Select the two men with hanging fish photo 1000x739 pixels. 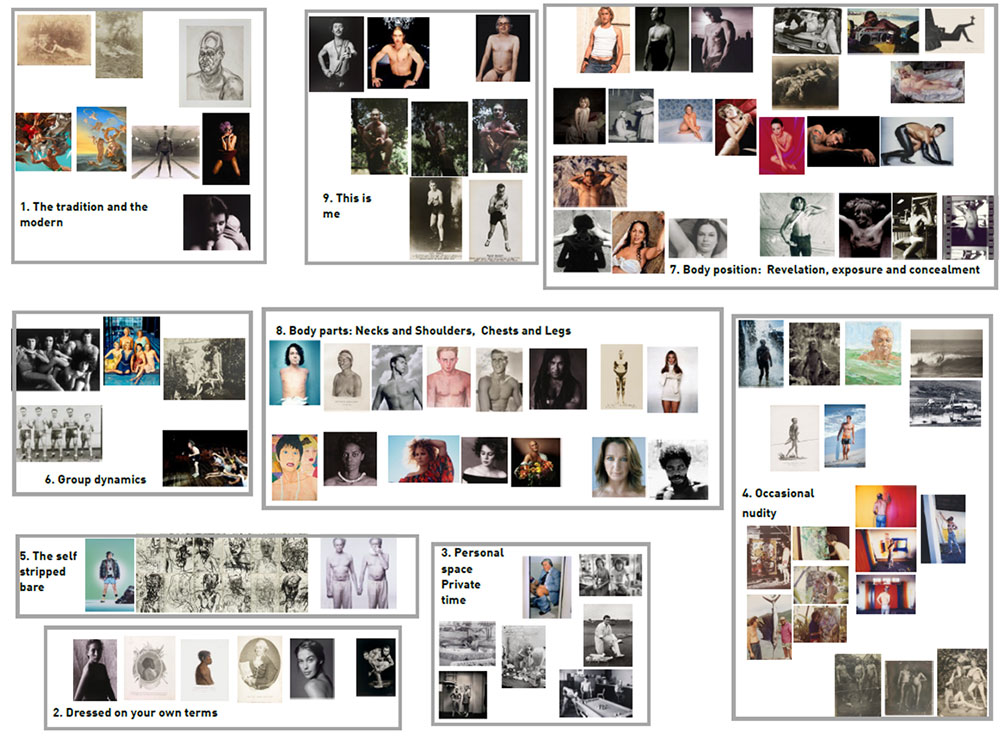coord(770,627)
